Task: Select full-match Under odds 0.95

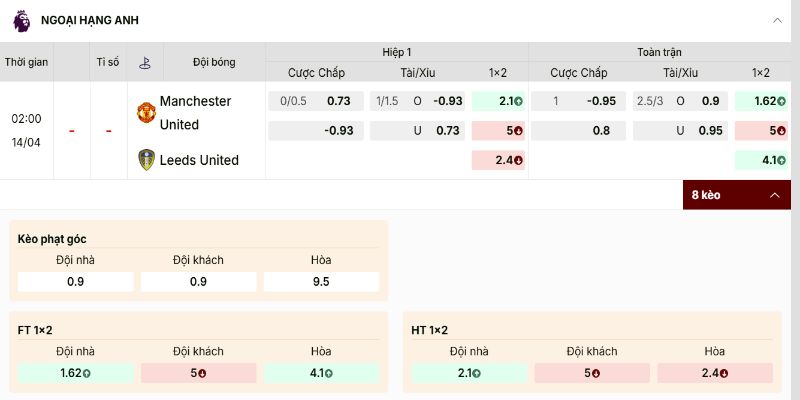Action: (x=680, y=131)
